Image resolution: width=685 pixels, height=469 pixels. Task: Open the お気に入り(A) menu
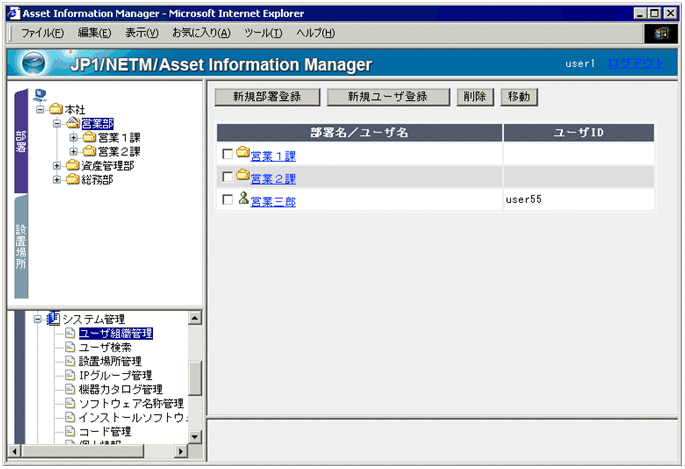click(201, 33)
